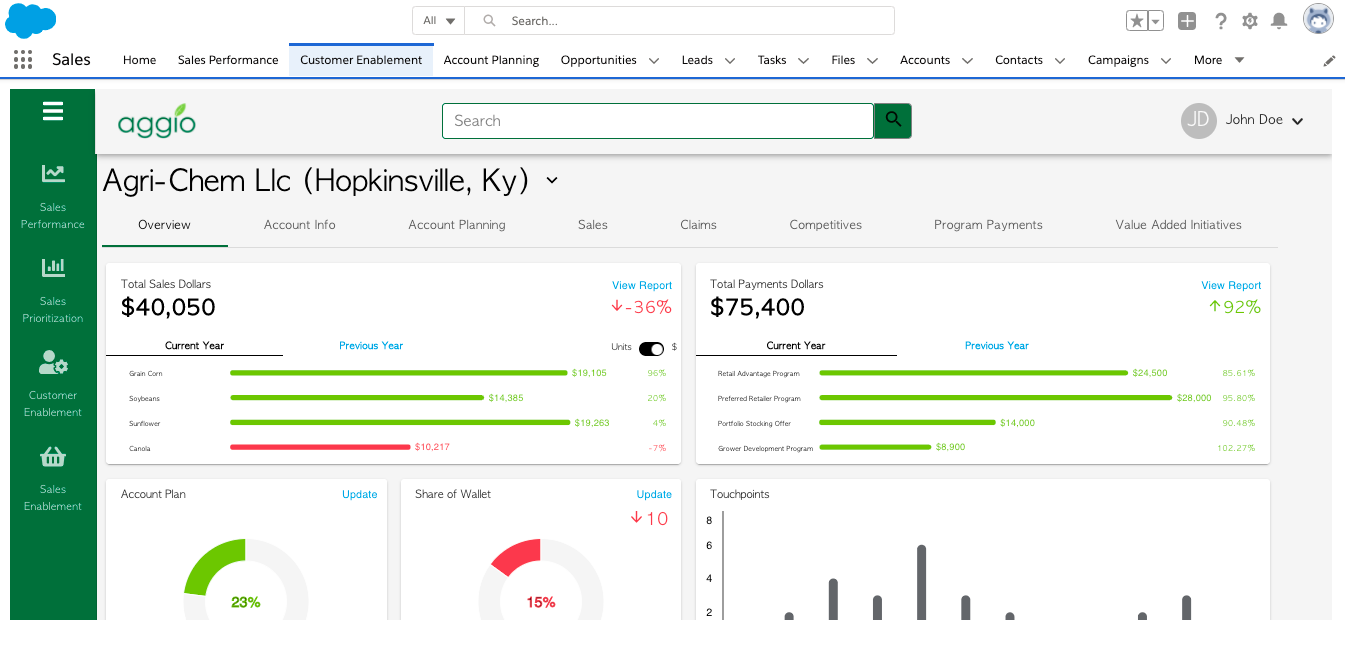Open the Sales Enablement basket icon

[x=53, y=457]
